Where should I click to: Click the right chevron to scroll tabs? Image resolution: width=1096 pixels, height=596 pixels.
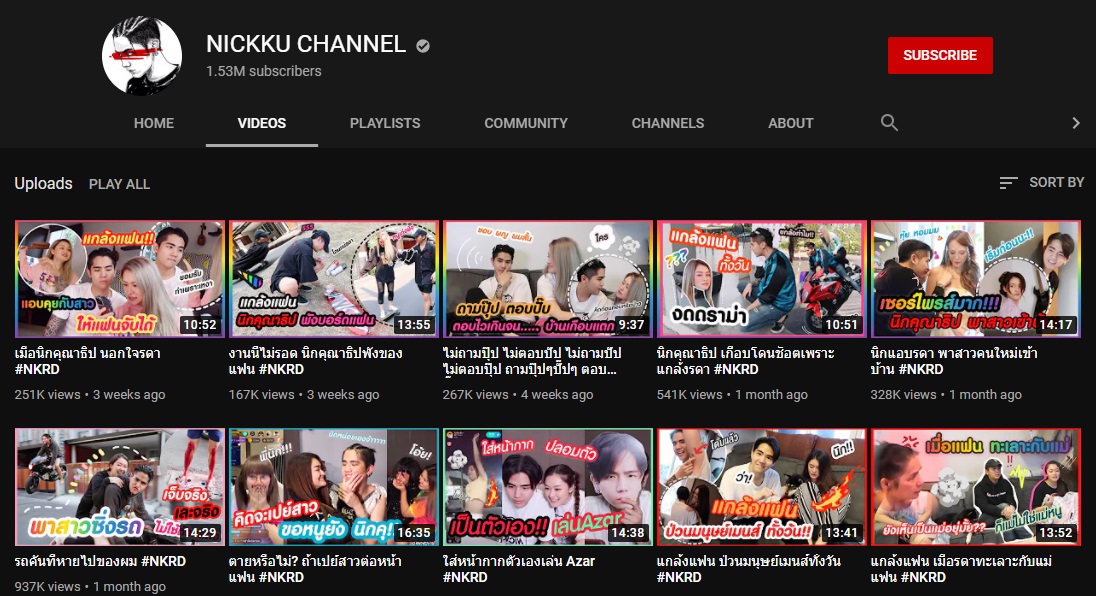(x=1076, y=123)
